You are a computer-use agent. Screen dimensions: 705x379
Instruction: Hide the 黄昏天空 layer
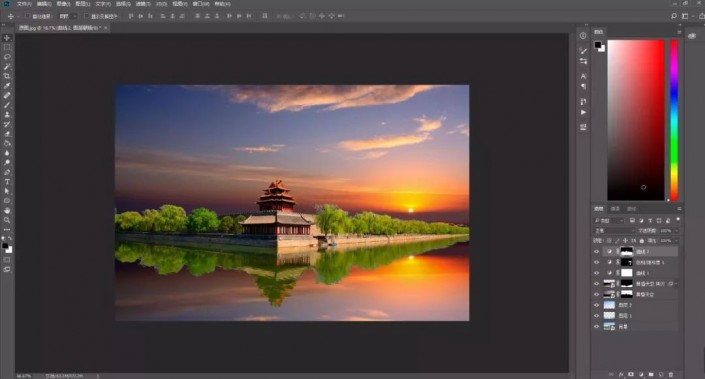(x=597, y=294)
